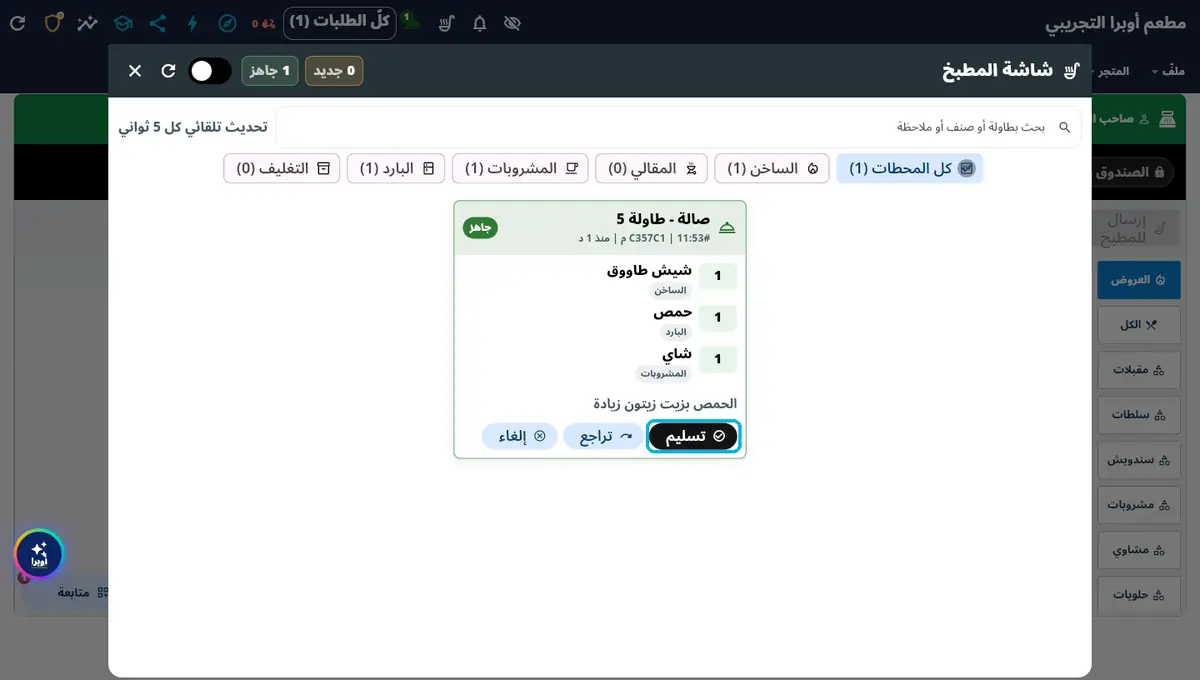Click the red delivery scooter counter icon

tap(263, 22)
